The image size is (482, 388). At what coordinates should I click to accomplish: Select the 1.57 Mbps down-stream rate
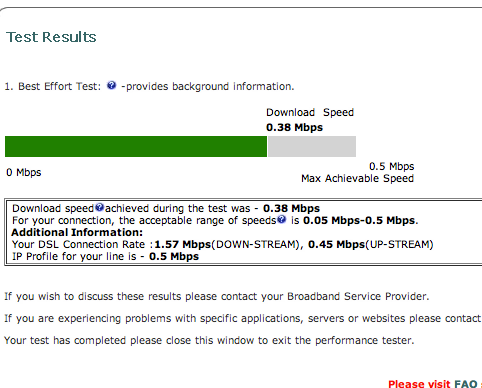point(183,244)
